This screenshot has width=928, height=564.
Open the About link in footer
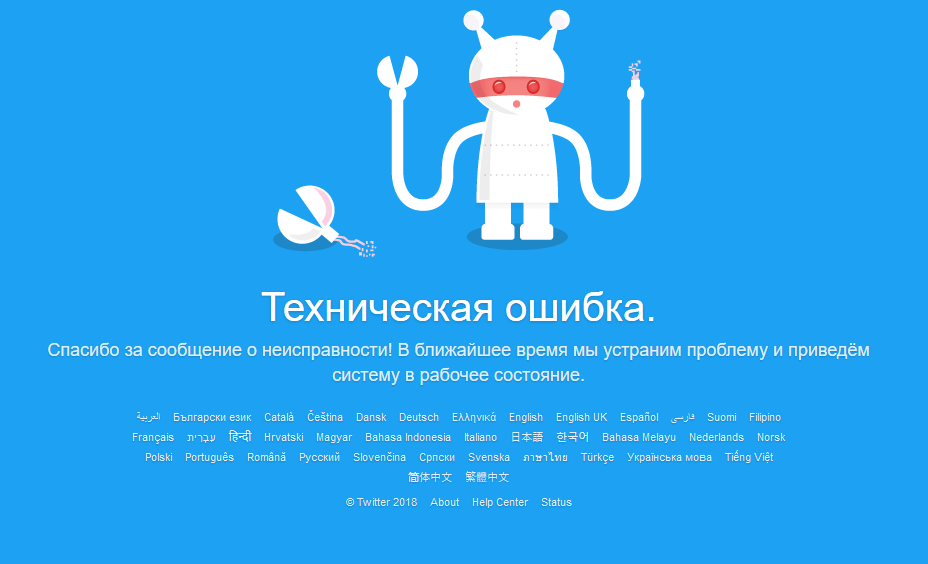[x=444, y=502]
